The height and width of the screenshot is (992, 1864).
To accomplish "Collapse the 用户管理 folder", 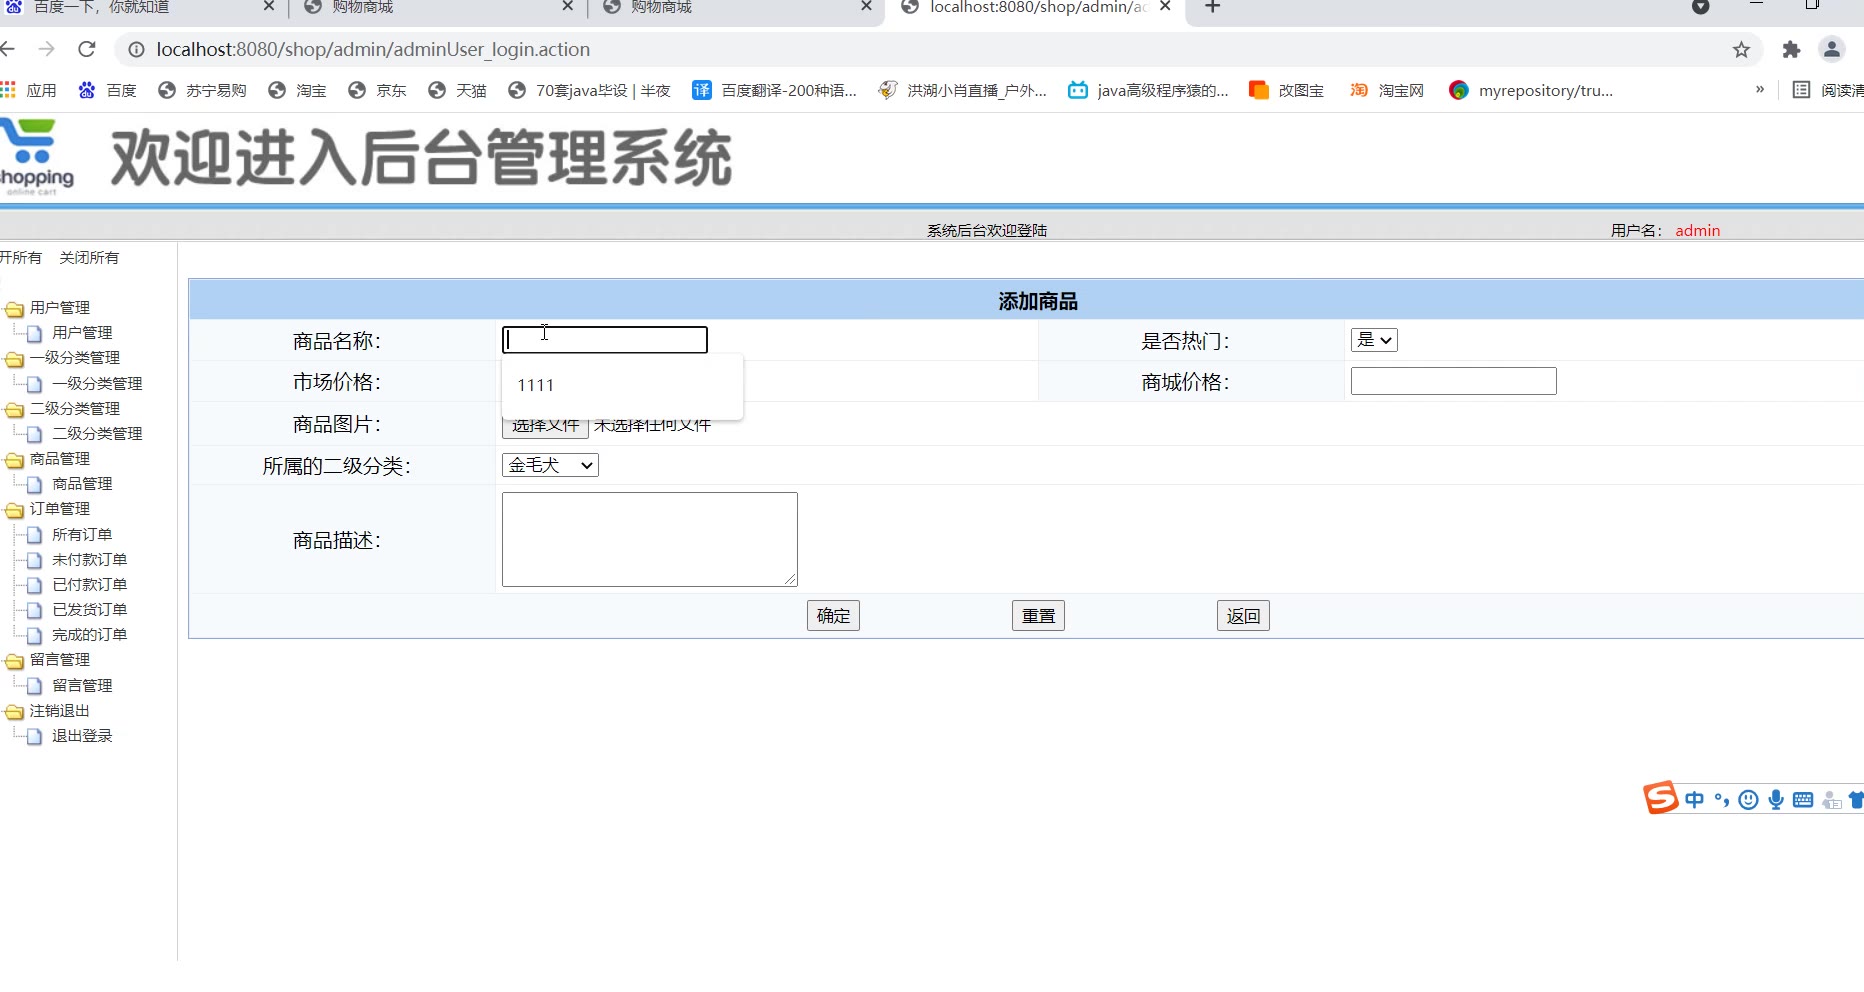I will click(x=14, y=308).
